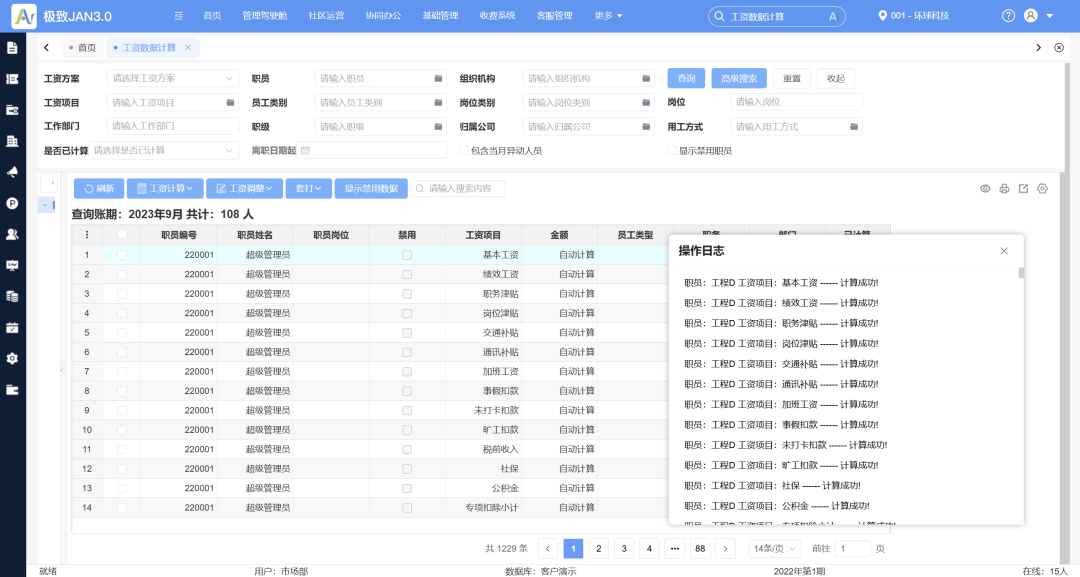Open the print icon above the data grid
This screenshot has height=577, width=1080.
pos(1004,188)
